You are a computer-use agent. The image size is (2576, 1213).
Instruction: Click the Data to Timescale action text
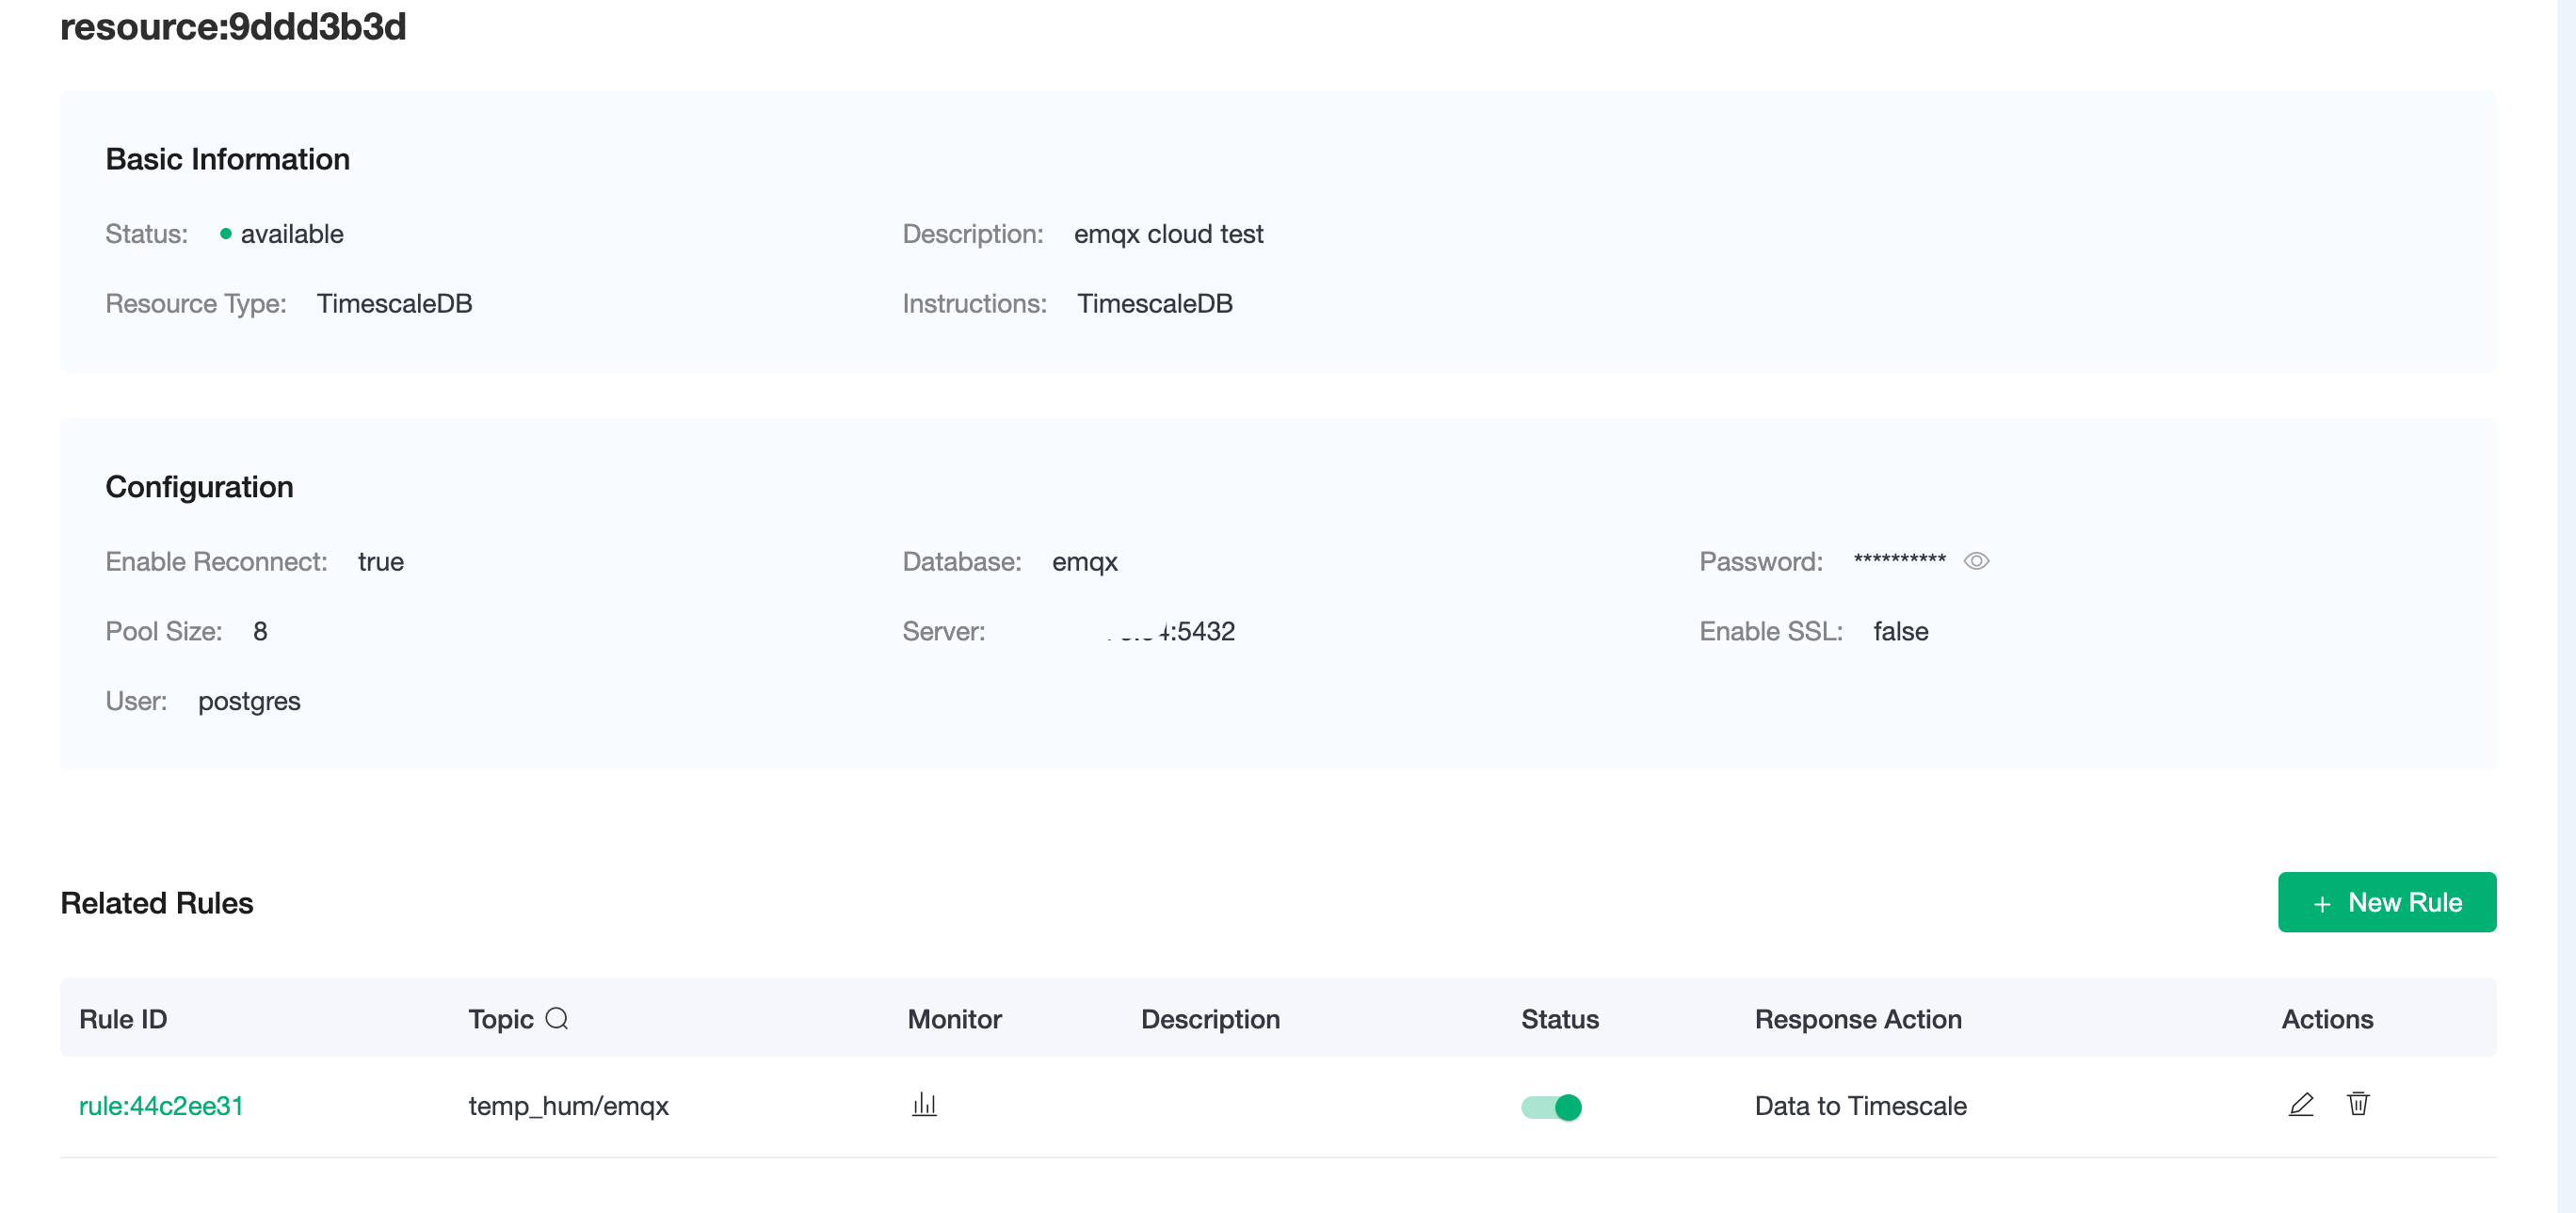coord(1860,1105)
